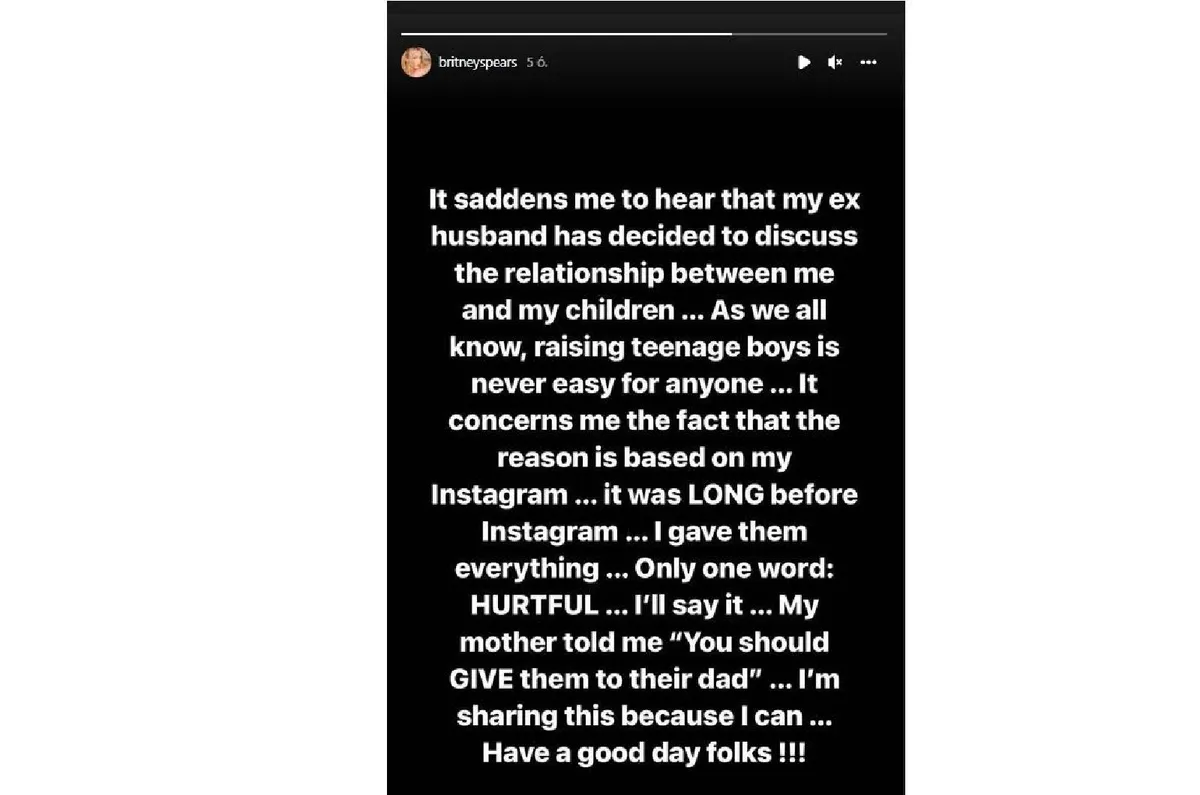
Task: Go to the britneyspears username link
Action: [479, 62]
